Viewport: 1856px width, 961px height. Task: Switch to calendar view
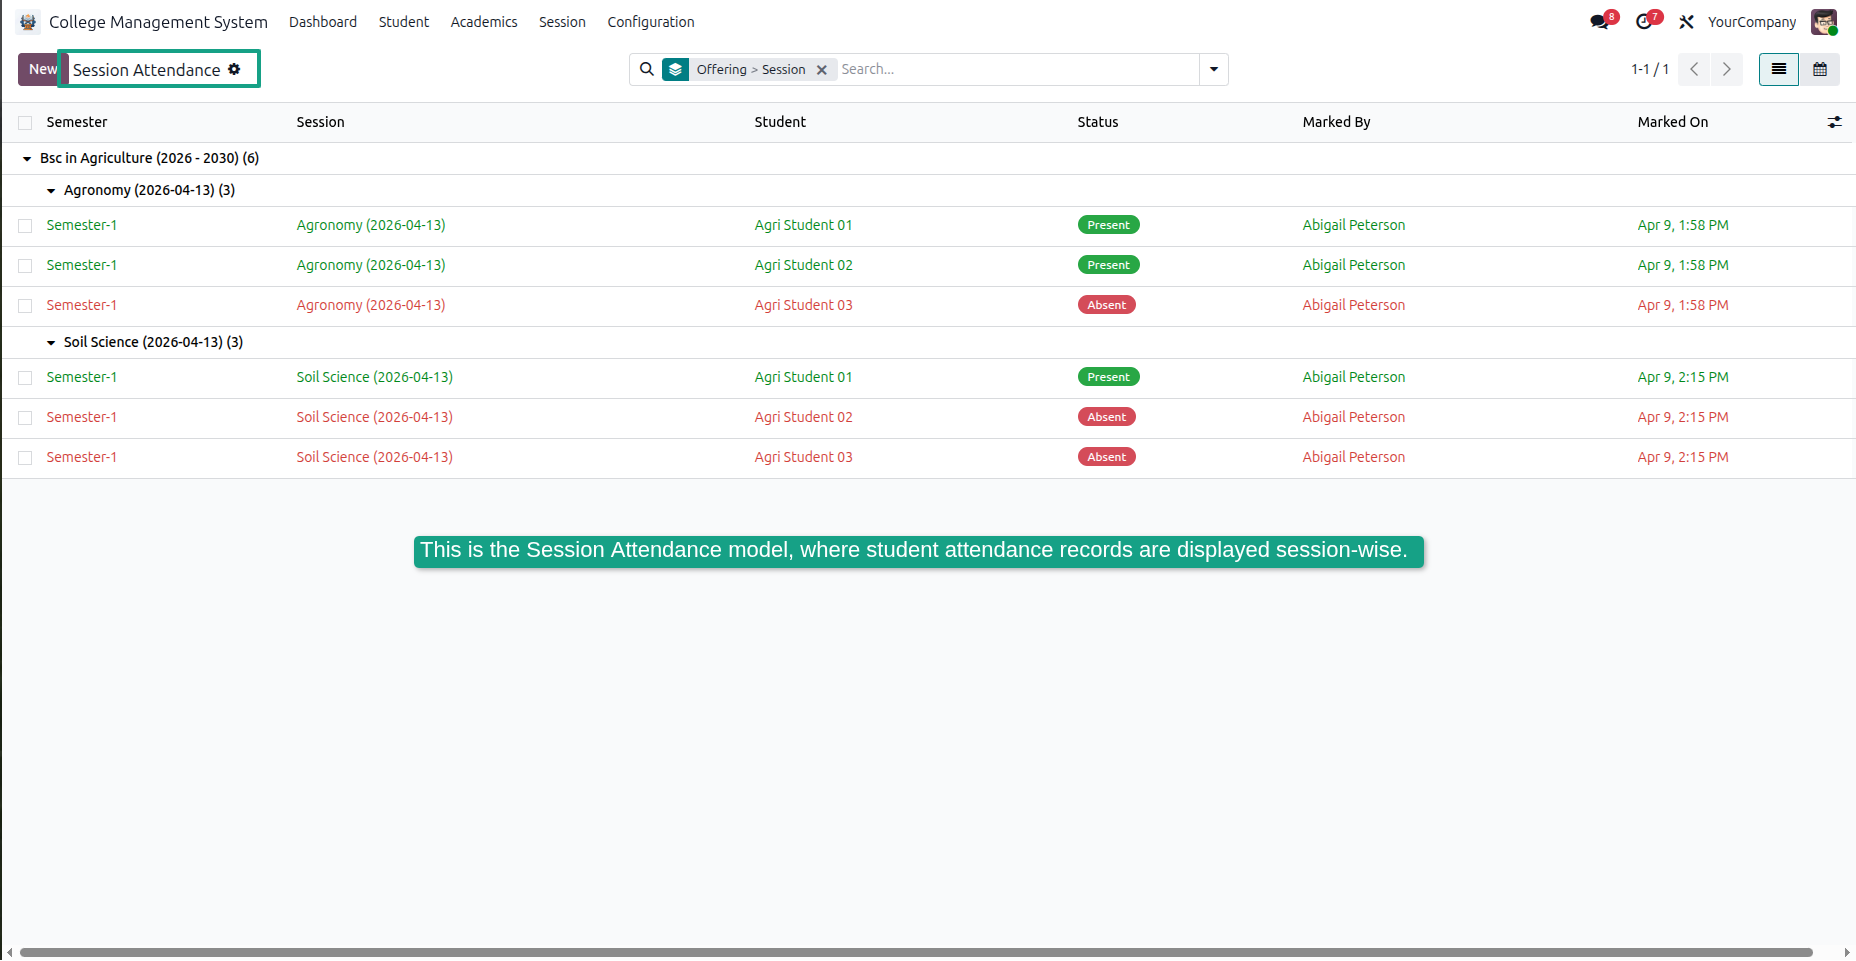tap(1820, 69)
